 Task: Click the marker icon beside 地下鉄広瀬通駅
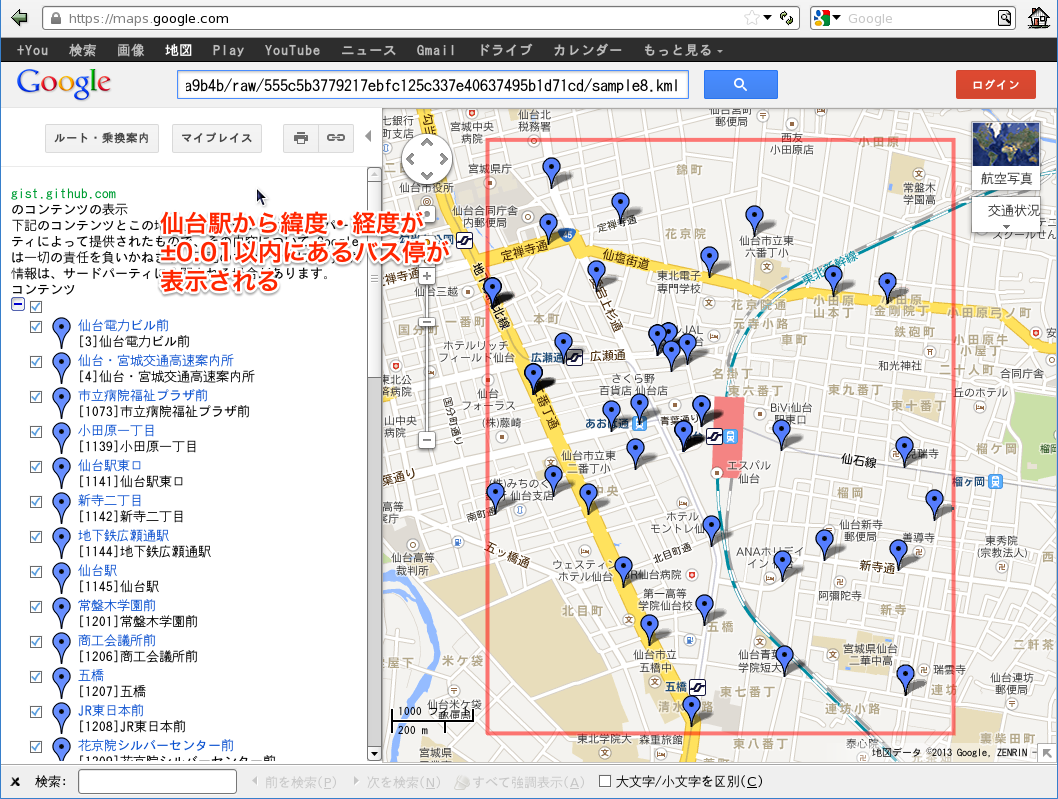point(61,544)
